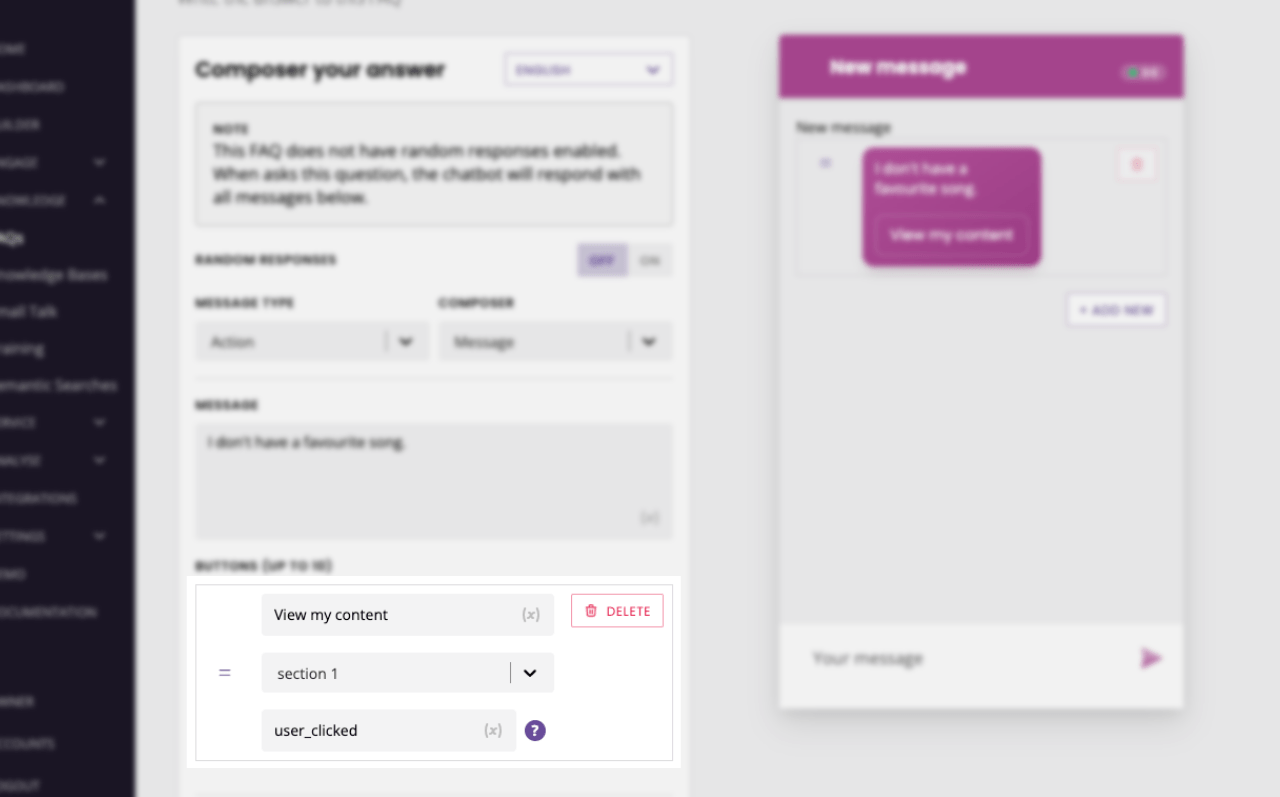Open Semantic Searches in sidebar
Image resolution: width=1280 pixels, height=797 pixels.
tap(58, 385)
